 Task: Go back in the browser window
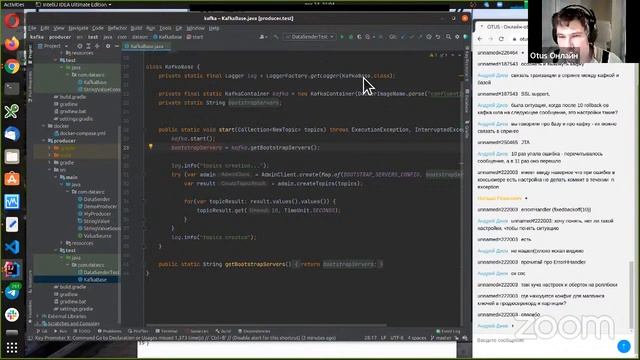click(480, 39)
